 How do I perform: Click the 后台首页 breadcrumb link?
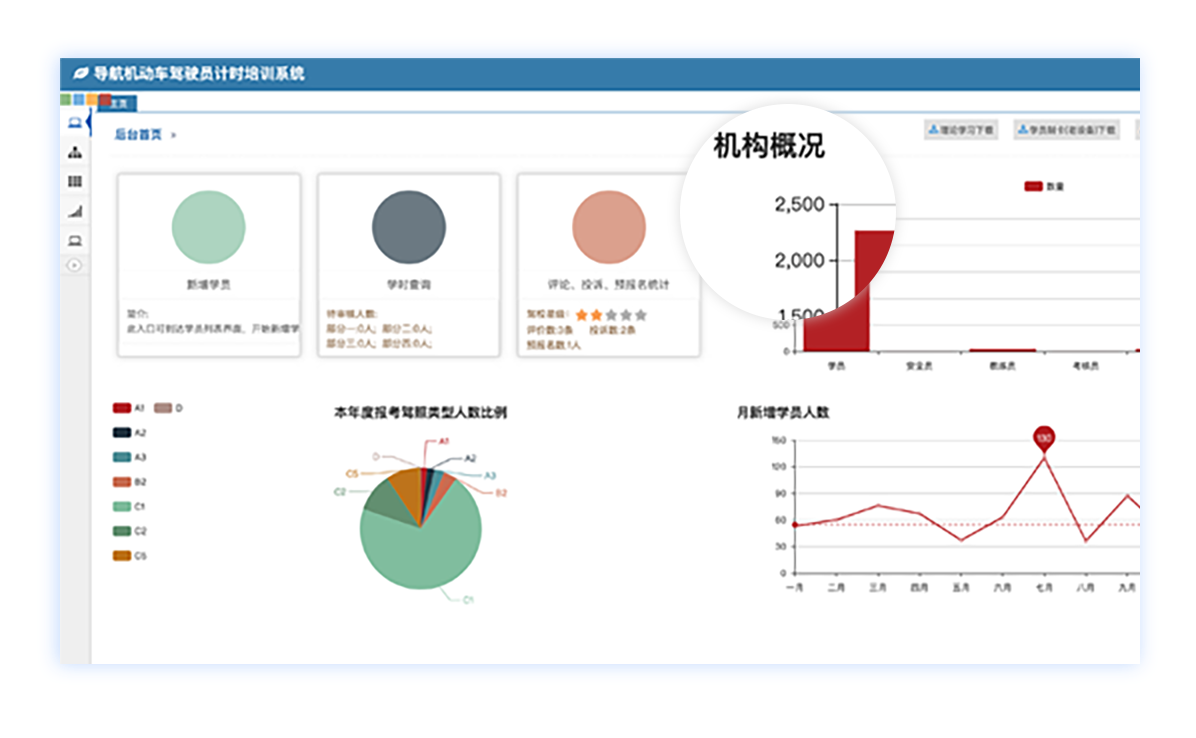[x=137, y=135]
